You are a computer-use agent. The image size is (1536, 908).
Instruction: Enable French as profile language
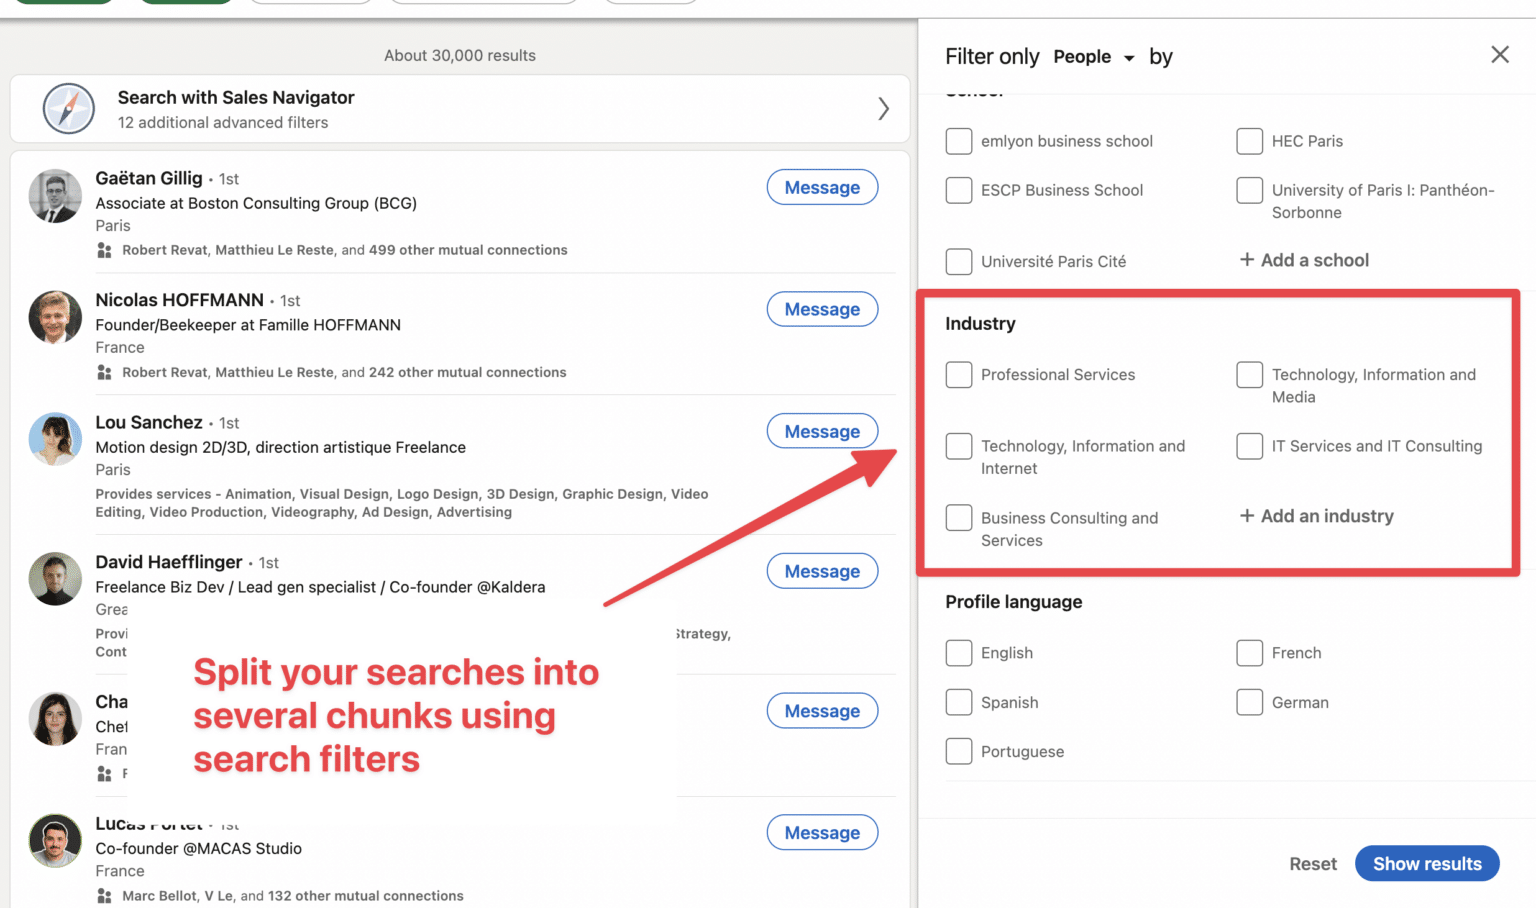tap(1250, 652)
